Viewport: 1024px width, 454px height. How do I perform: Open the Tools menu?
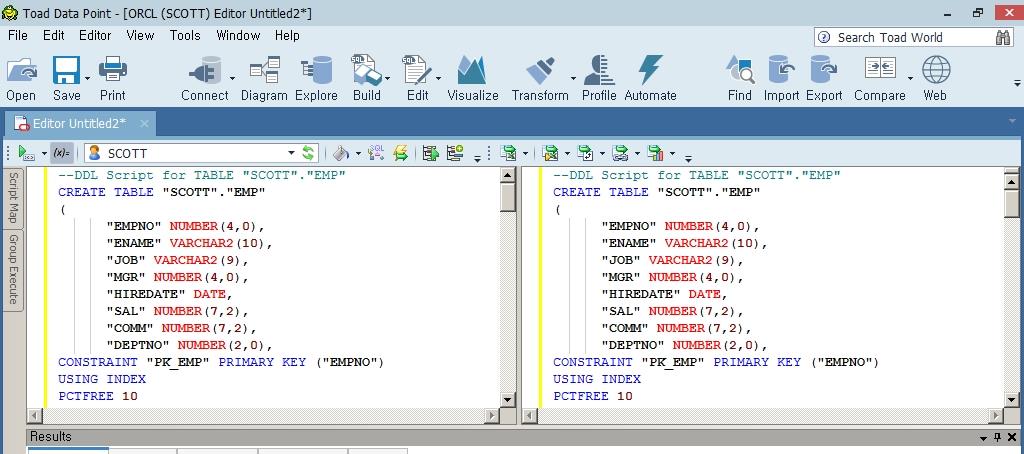(185, 35)
